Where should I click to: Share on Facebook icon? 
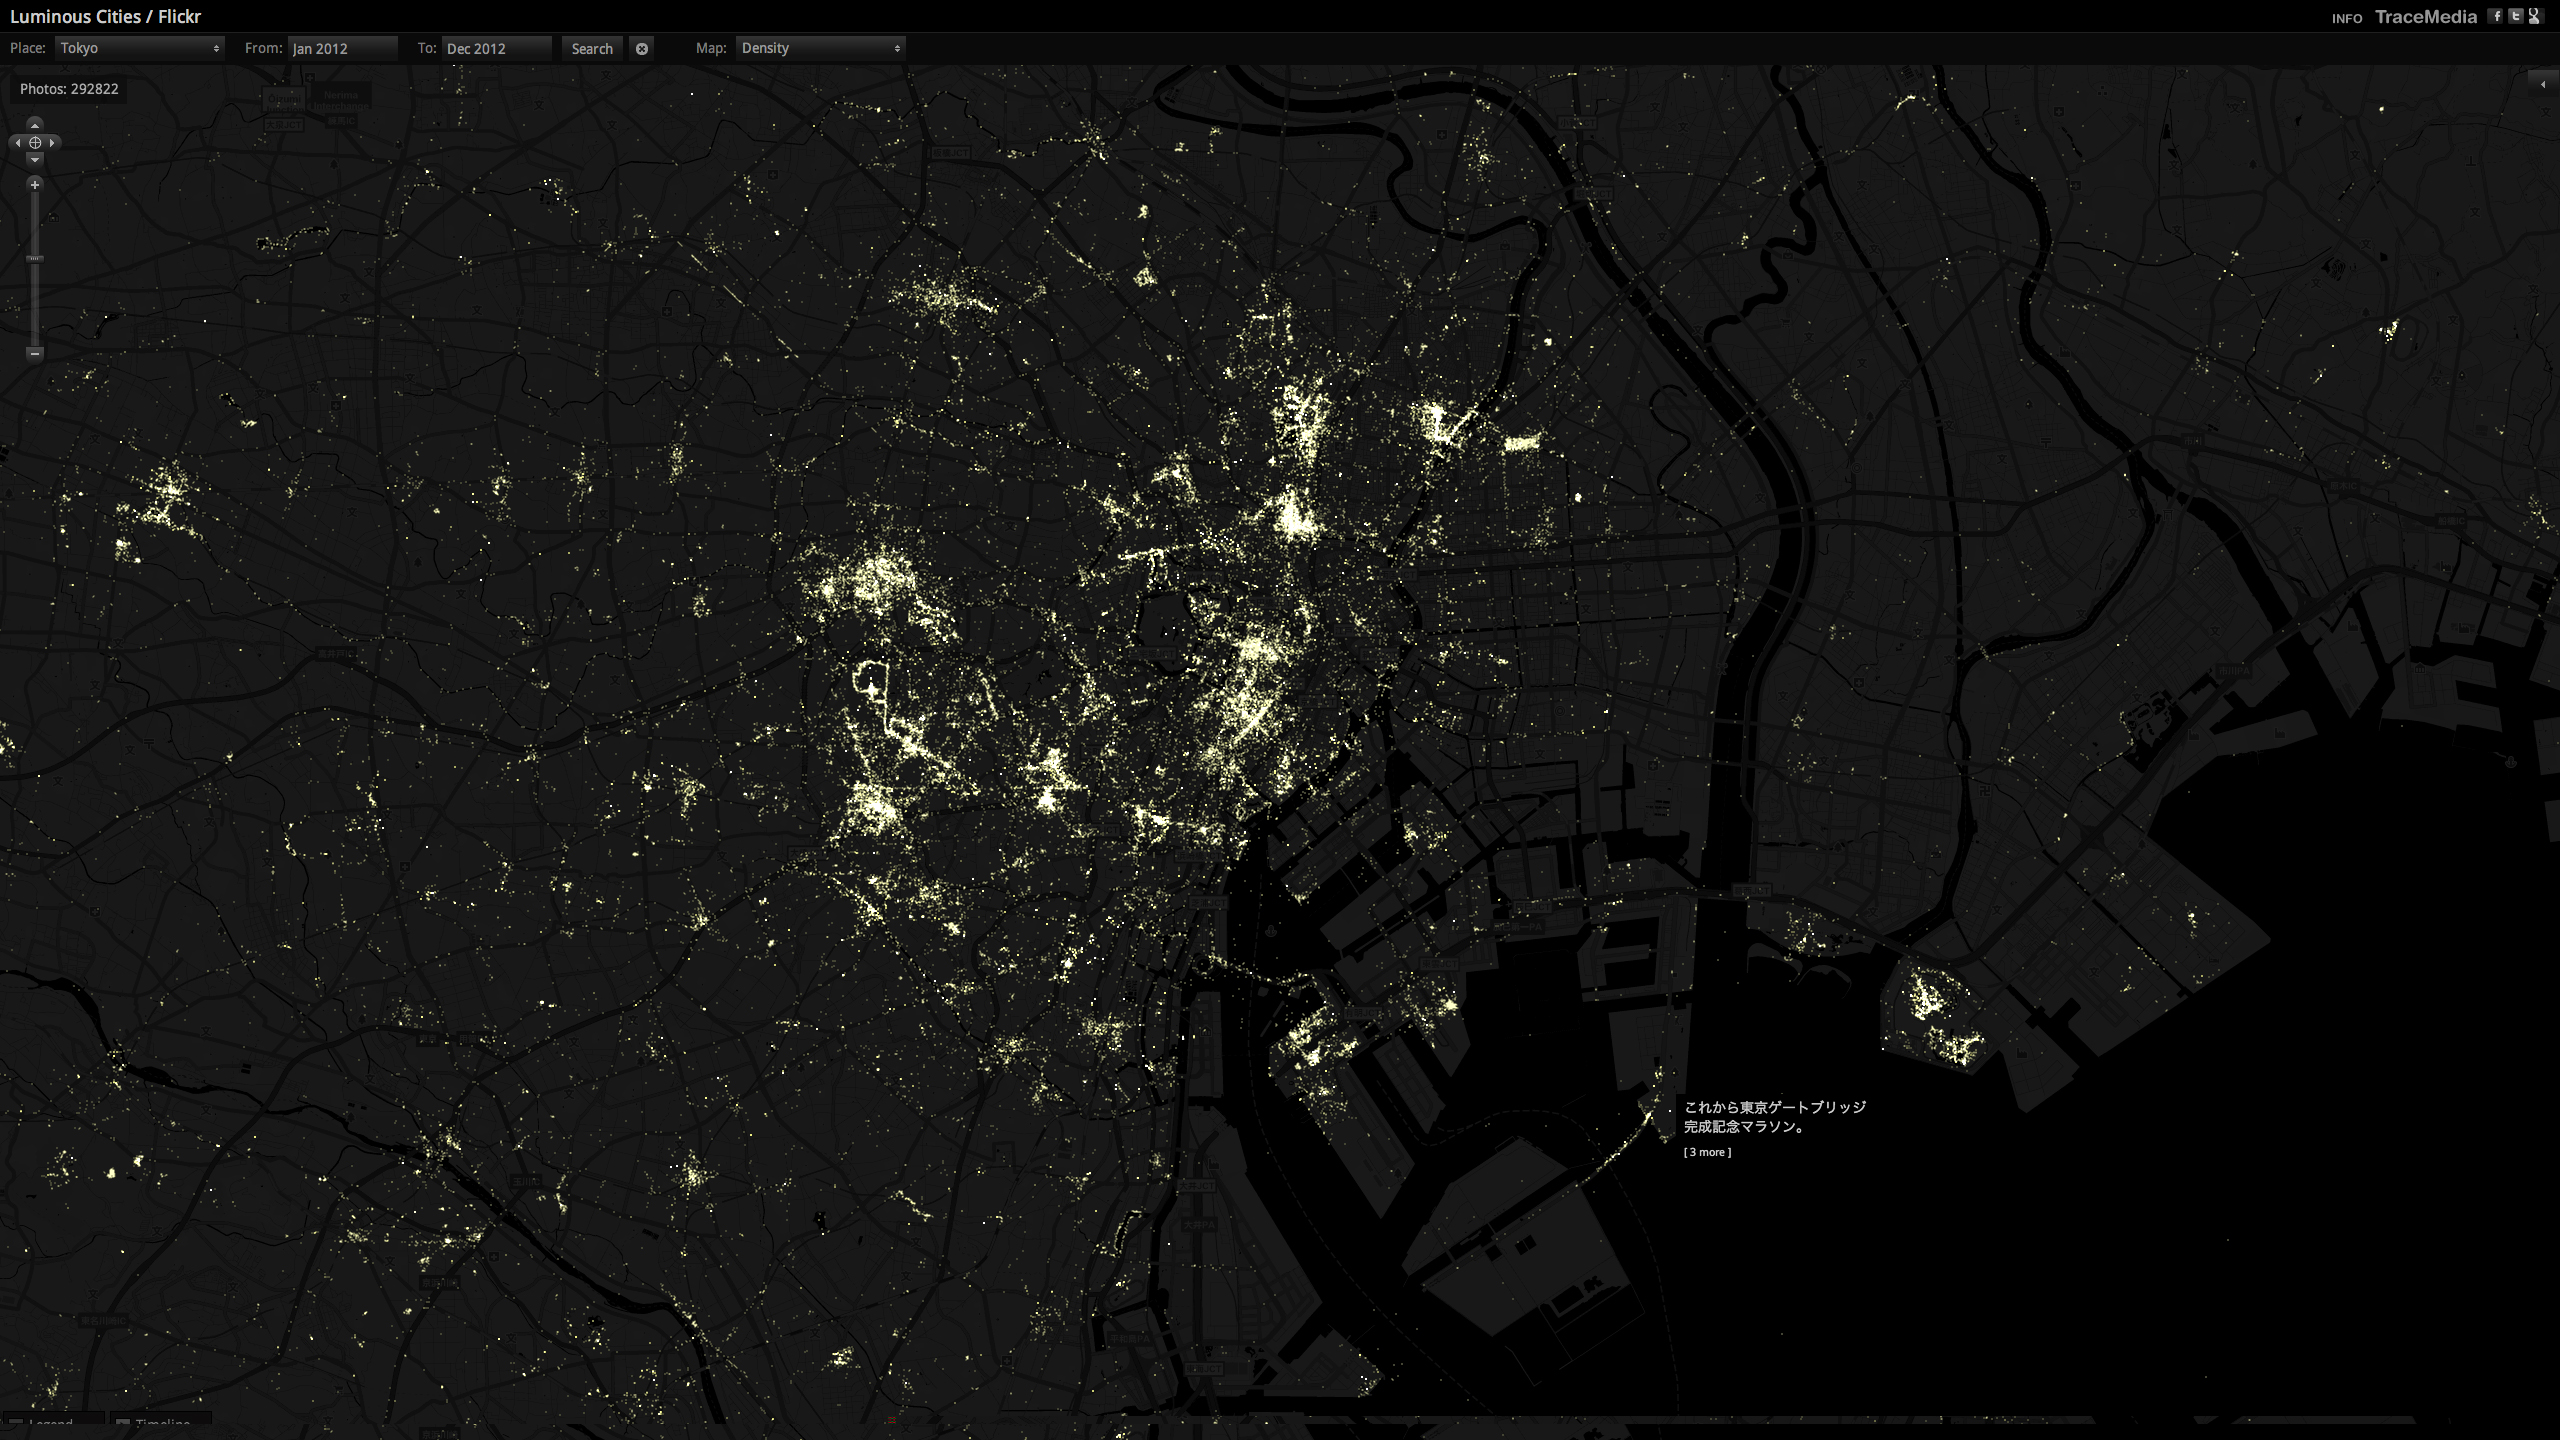coord(2496,16)
